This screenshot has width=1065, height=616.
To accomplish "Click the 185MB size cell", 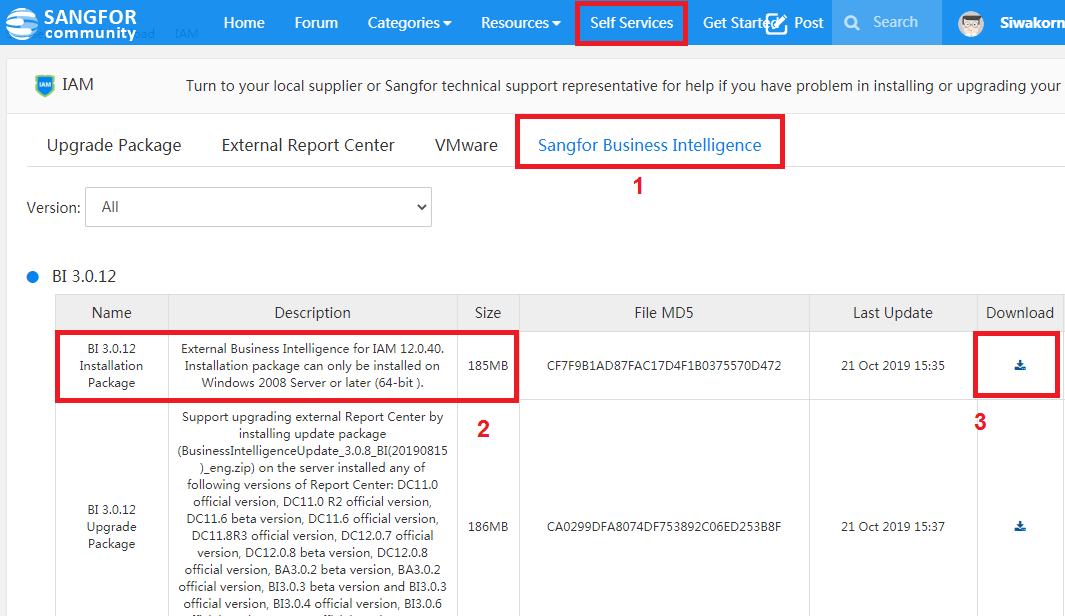I will pos(488,365).
